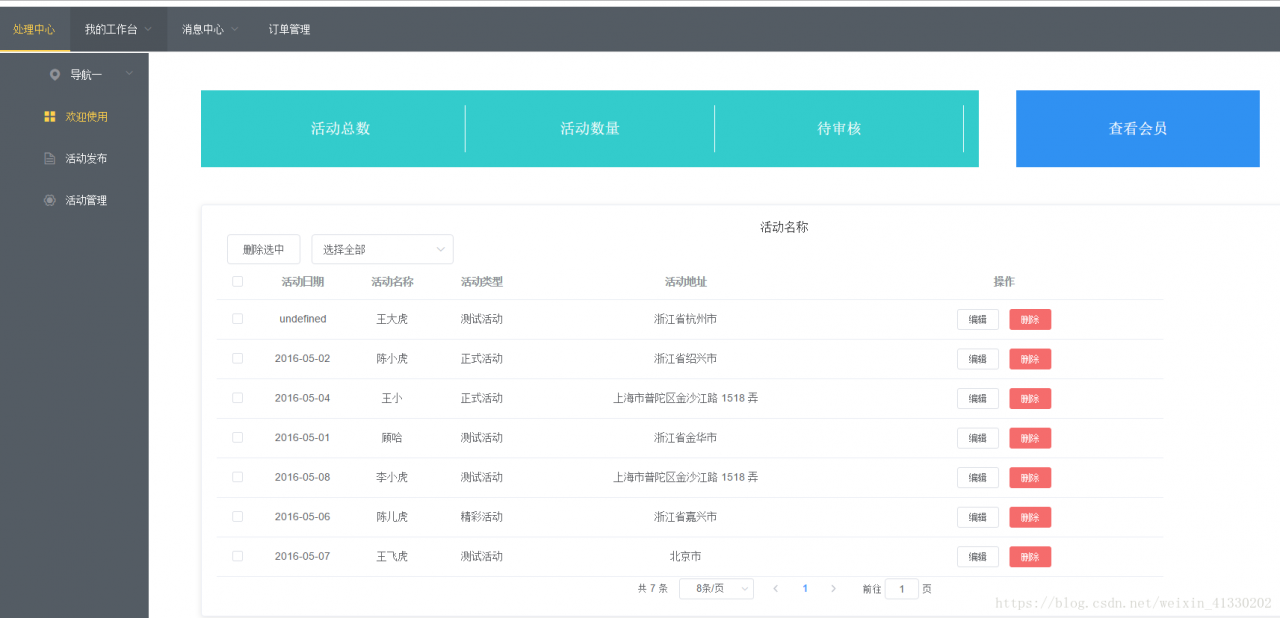
Task: Click the grid icon next to 欢迎使用
Action: coord(50,116)
